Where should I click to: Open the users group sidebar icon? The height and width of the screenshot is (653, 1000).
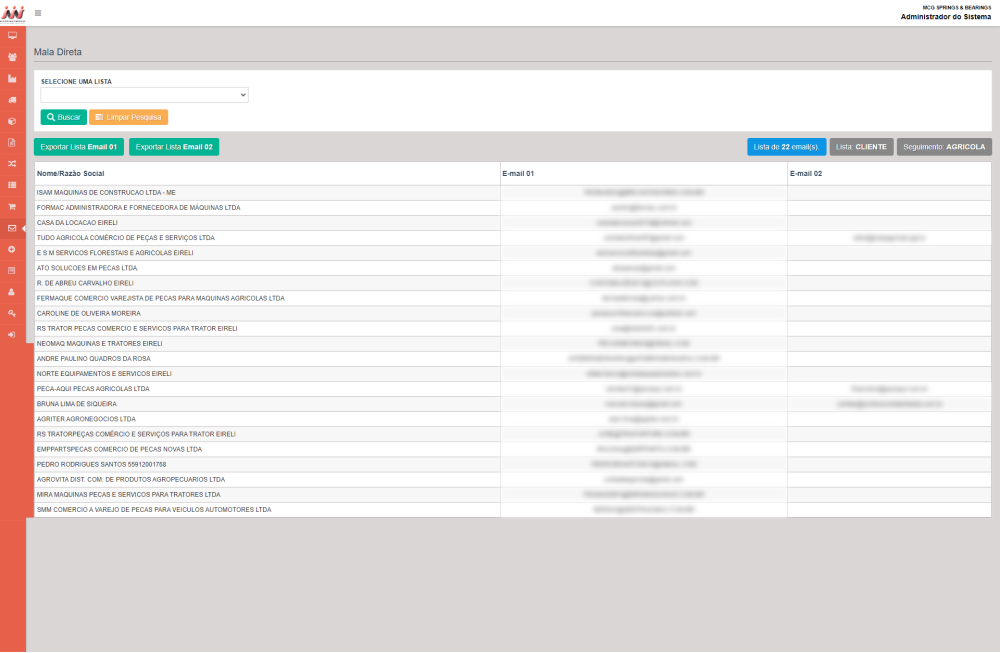click(x=12, y=57)
